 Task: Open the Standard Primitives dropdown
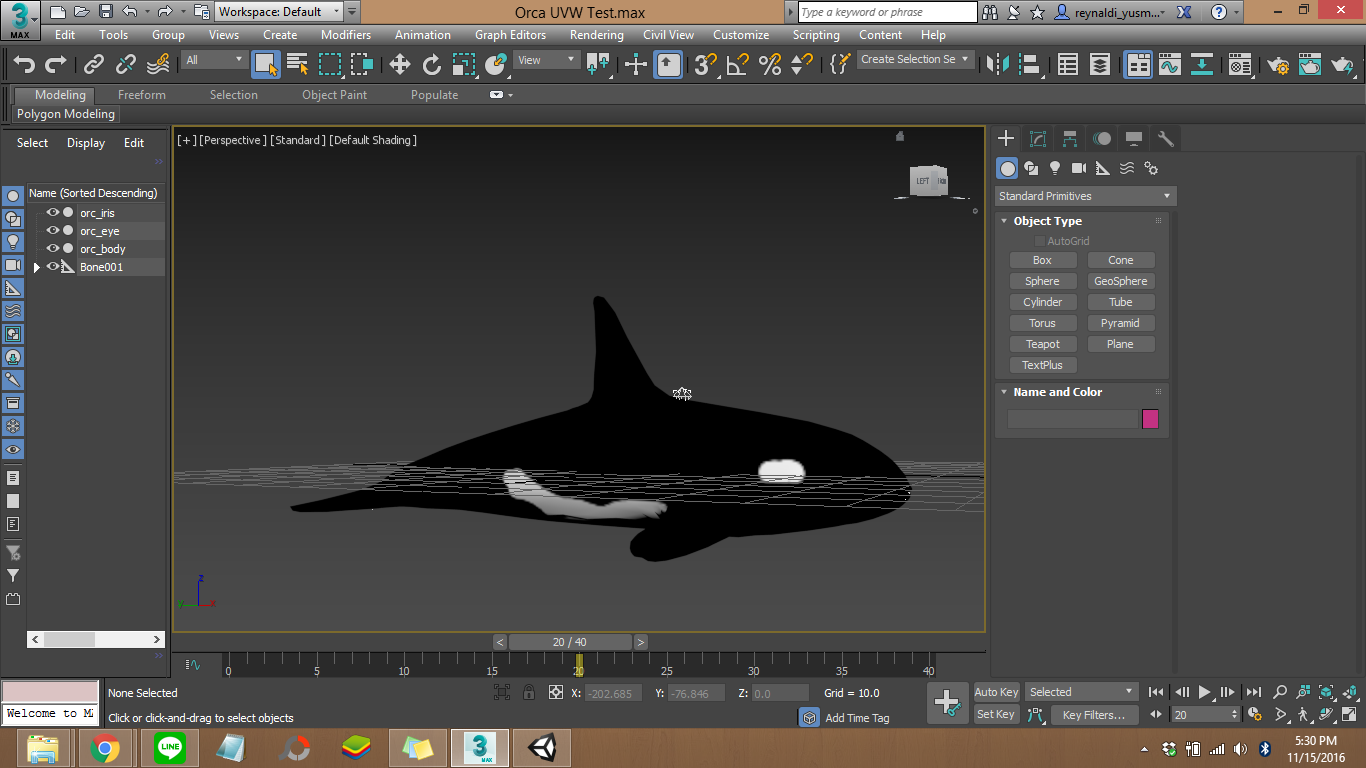click(1084, 195)
